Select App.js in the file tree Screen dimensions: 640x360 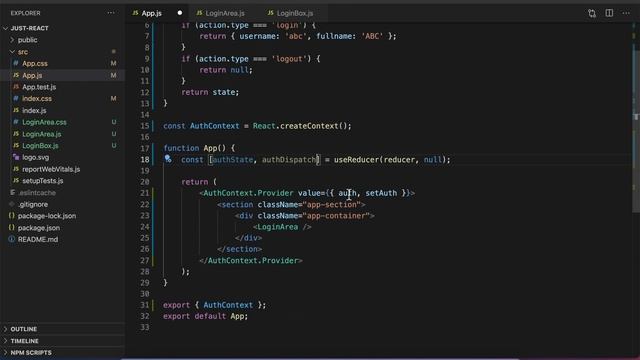pyautogui.click(x=32, y=76)
